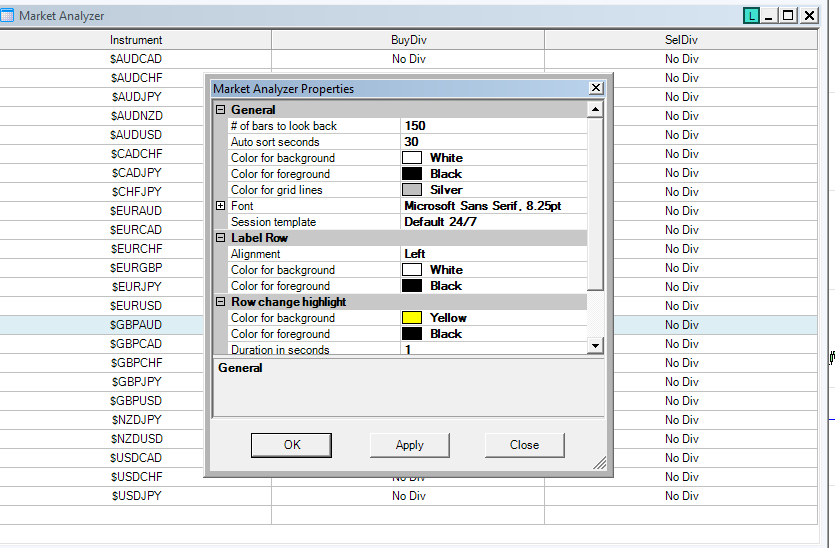Collapse the Label Row category
Image resolution: width=835 pixels, height=548 pixels.
pos(220,238)
